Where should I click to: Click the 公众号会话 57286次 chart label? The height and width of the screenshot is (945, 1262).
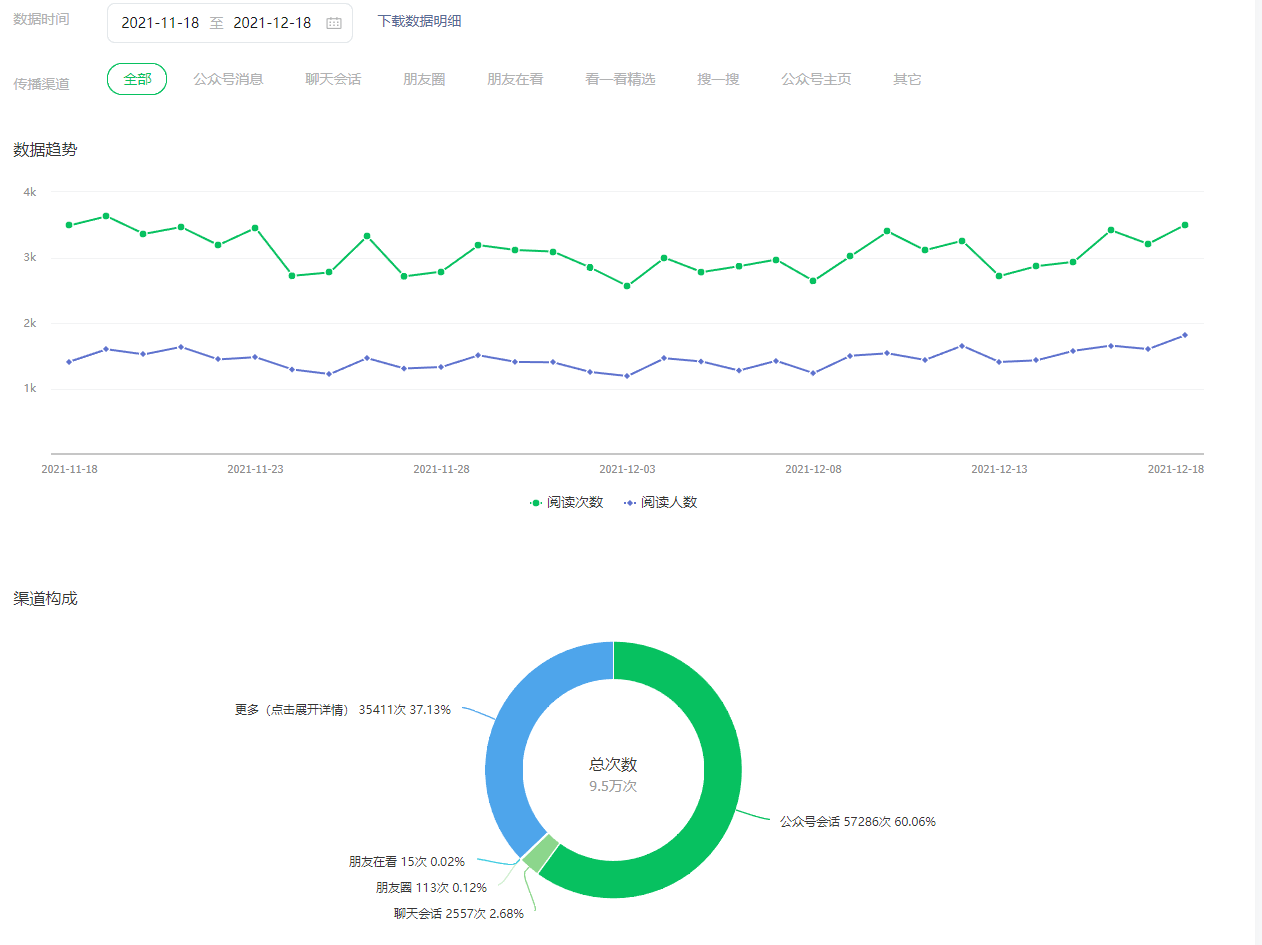[x=857, y=822]
